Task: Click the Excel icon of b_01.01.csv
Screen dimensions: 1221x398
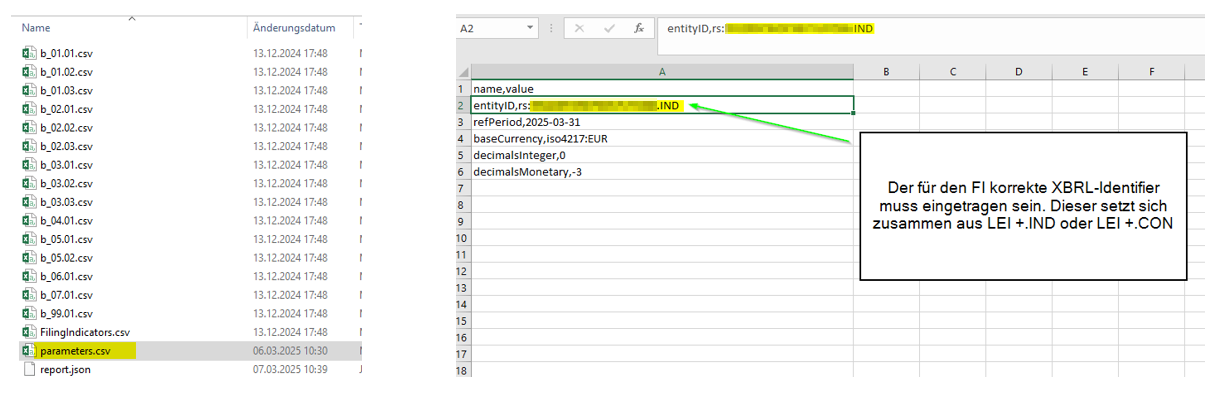Action: pyautogui.click(x=29, y=53)
